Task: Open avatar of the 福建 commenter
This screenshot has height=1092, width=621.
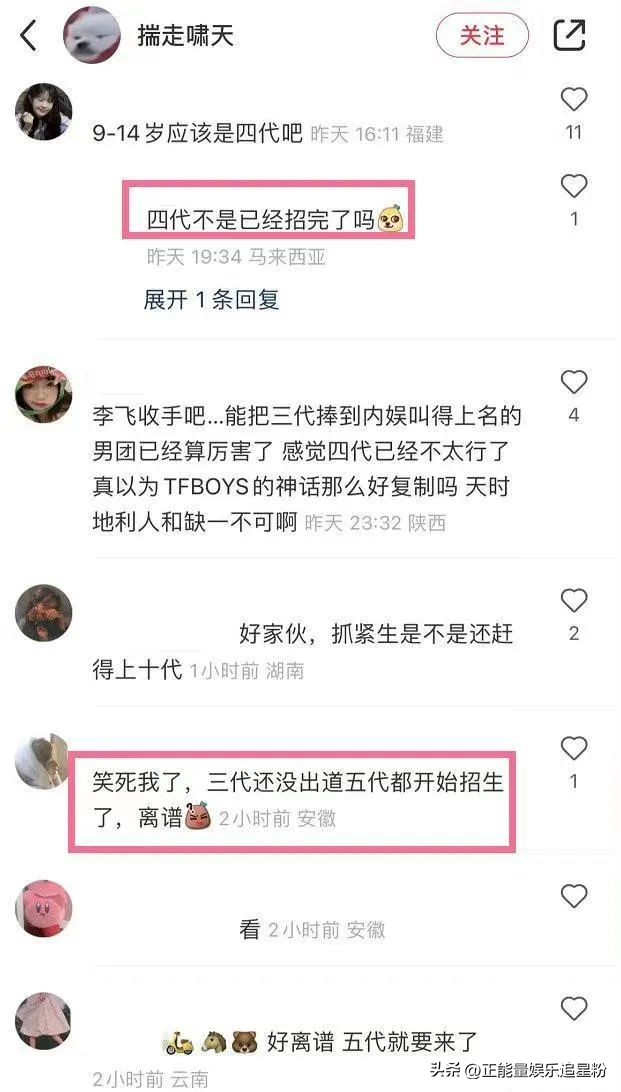Action: (43, 111)
